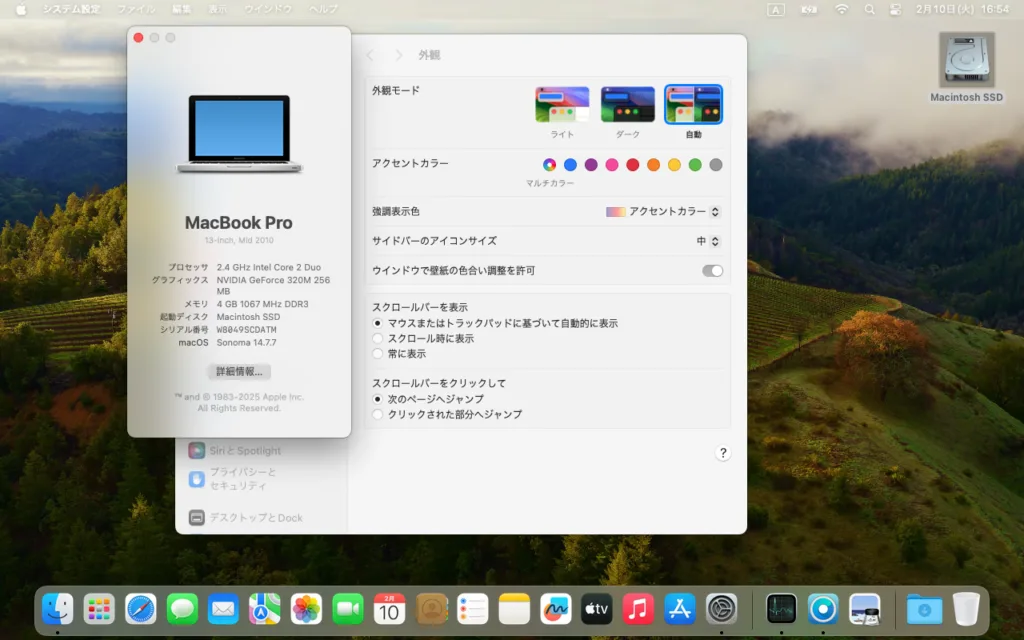This screenshot has width=1024, height=640.
Task: Open the Apple menu
Action: (x=20, y=9)
